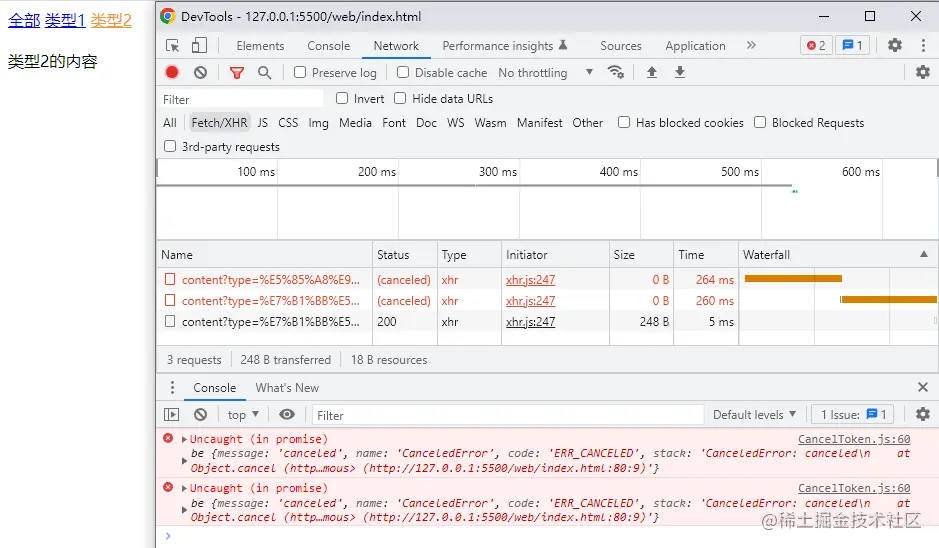
Task: Open network search with magnifier icon
Action: coord(264,72)
